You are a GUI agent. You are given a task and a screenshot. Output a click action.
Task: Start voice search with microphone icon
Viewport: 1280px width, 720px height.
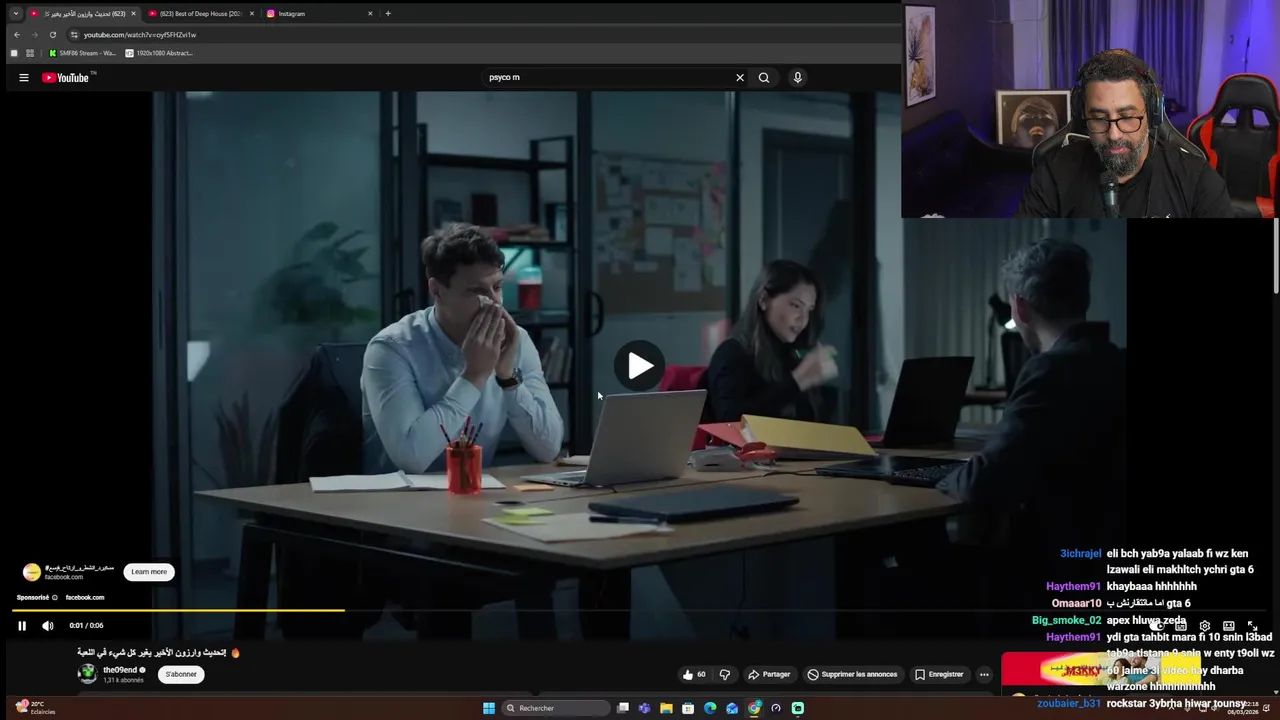click(x=797, y=77)
